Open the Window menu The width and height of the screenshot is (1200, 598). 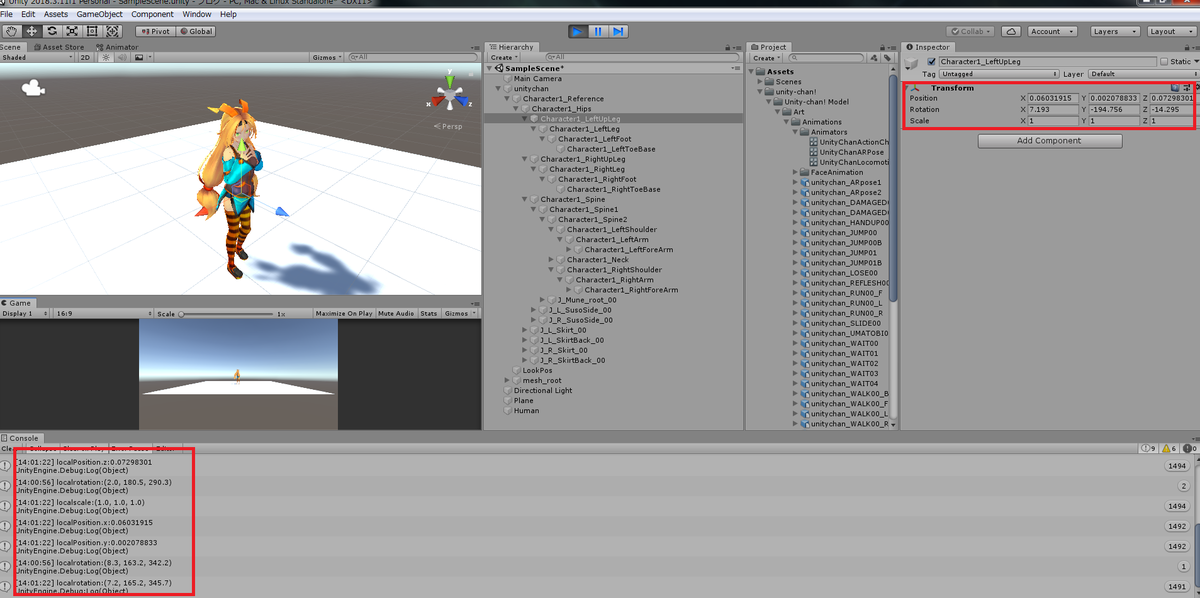pos(197,15)
